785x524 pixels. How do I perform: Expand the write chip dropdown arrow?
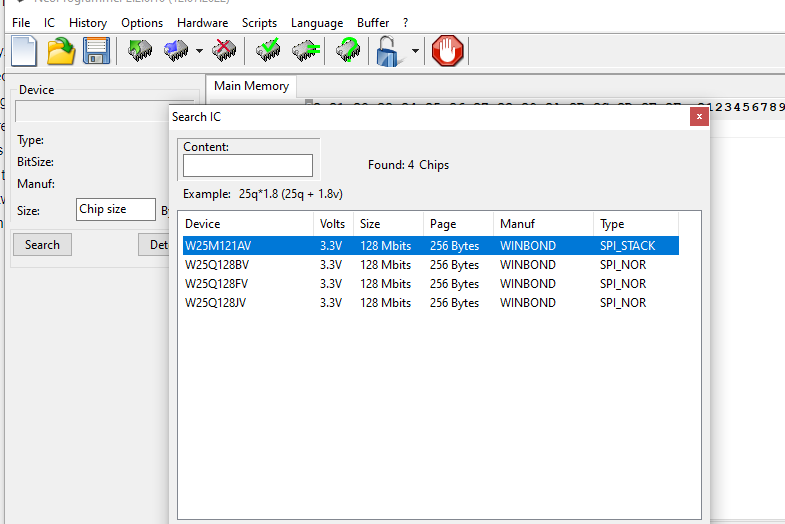click(200, 51)
